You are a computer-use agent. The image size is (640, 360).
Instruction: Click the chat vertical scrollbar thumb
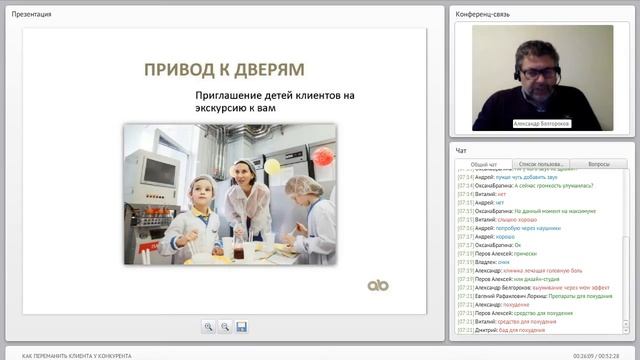tap(626, 278)
